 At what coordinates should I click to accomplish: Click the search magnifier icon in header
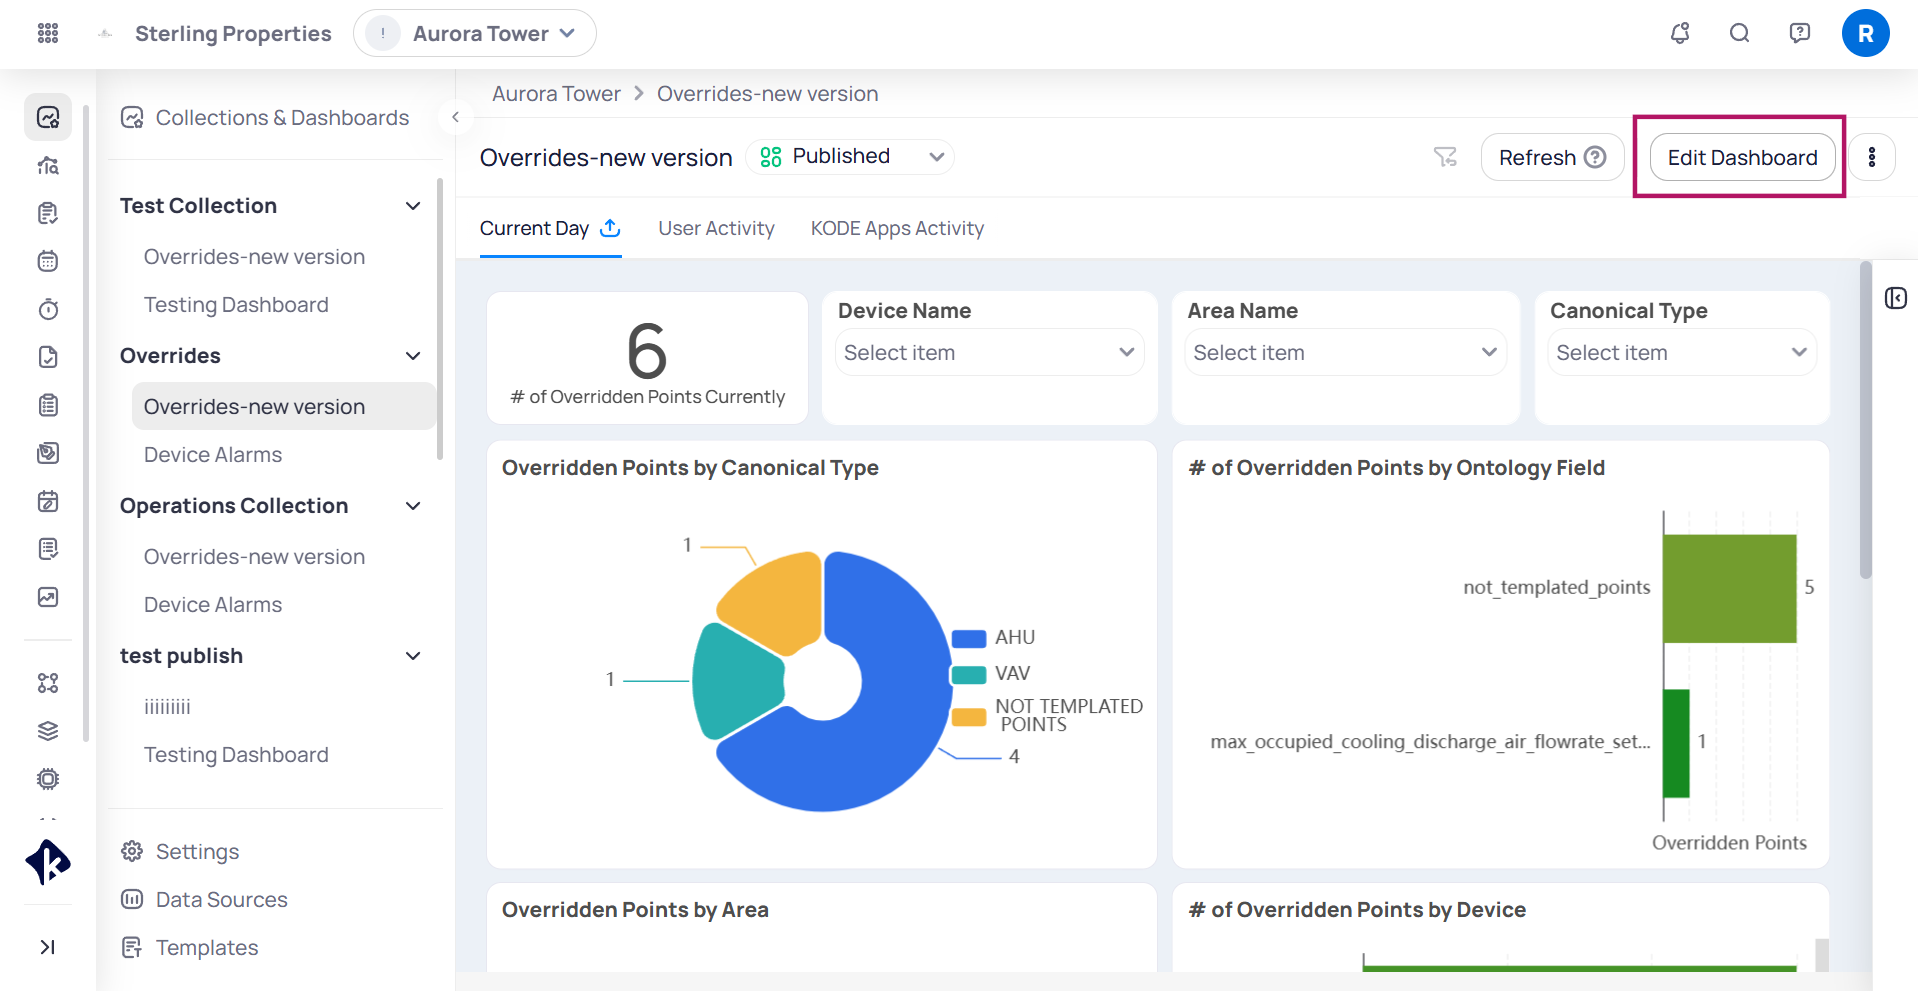click(x=1740, y=33)
